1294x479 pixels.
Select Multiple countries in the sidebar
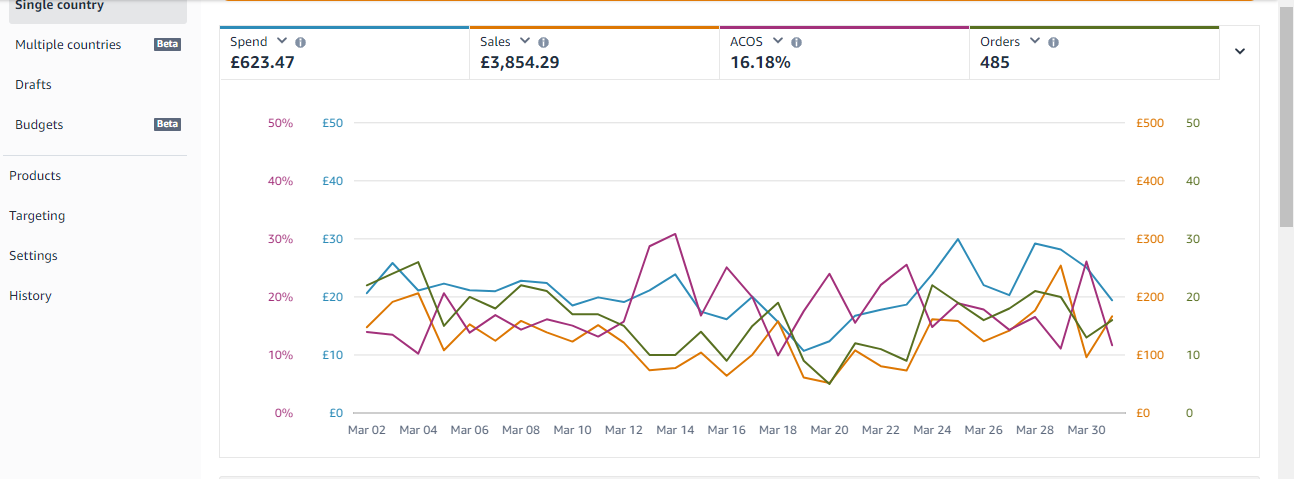[x=68, y=45]
